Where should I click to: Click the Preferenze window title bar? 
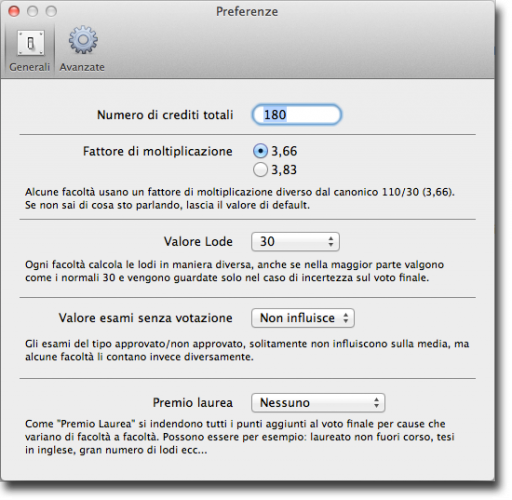click(x=247, y=11)
